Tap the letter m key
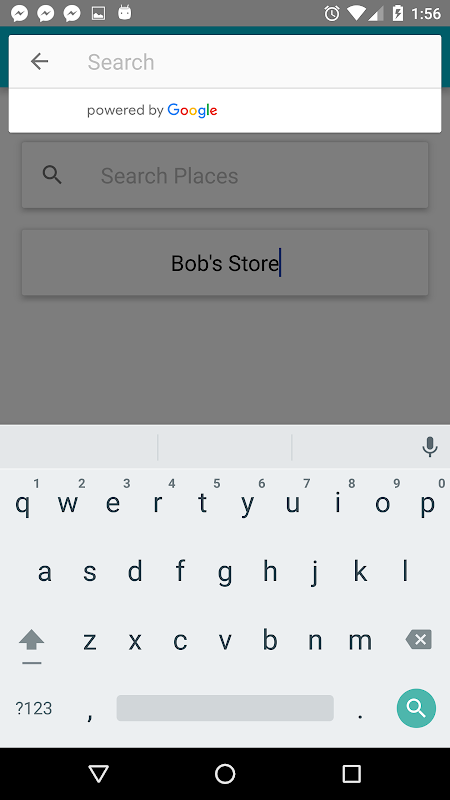Screen dimensions: 450x800 pos(360,640)
